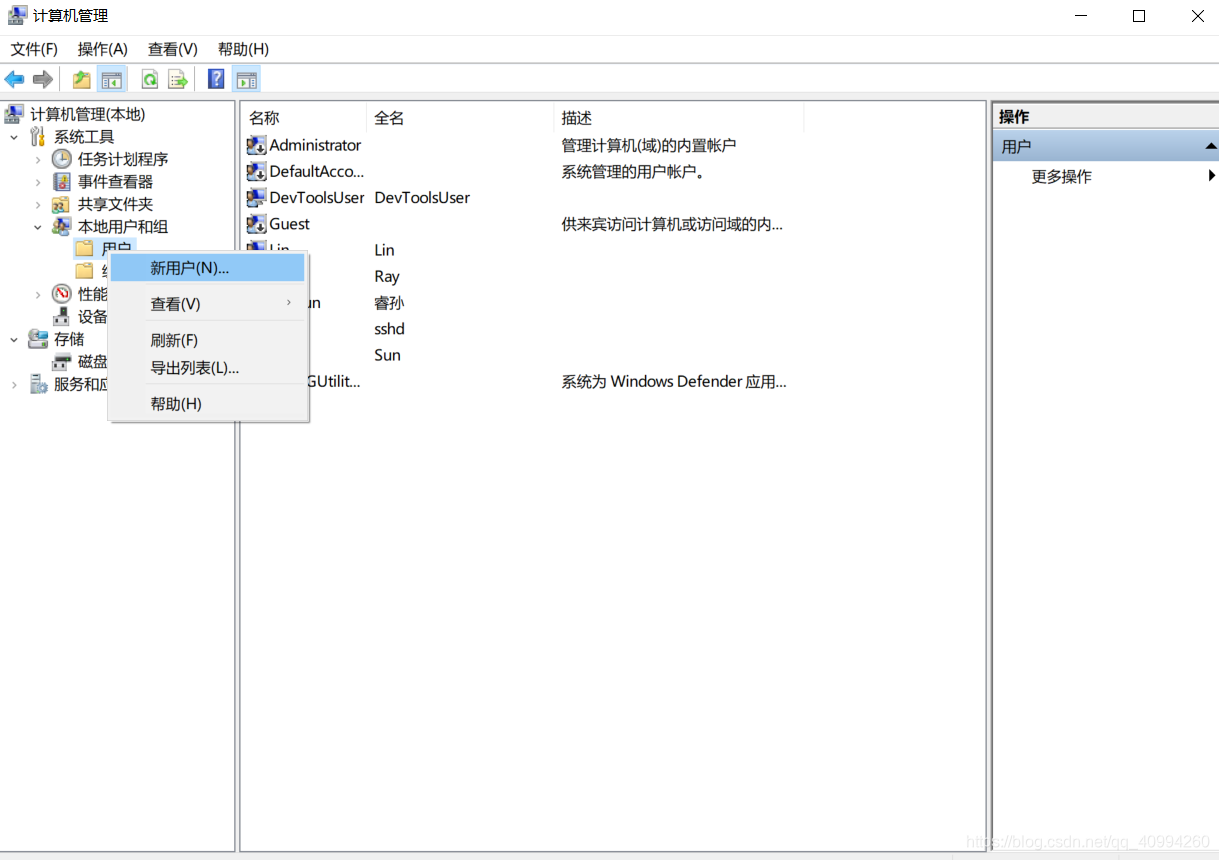Select the 任务计划程序 tree label
Viewport: 1219px width, 860px height.
click(x=123, y=159)
